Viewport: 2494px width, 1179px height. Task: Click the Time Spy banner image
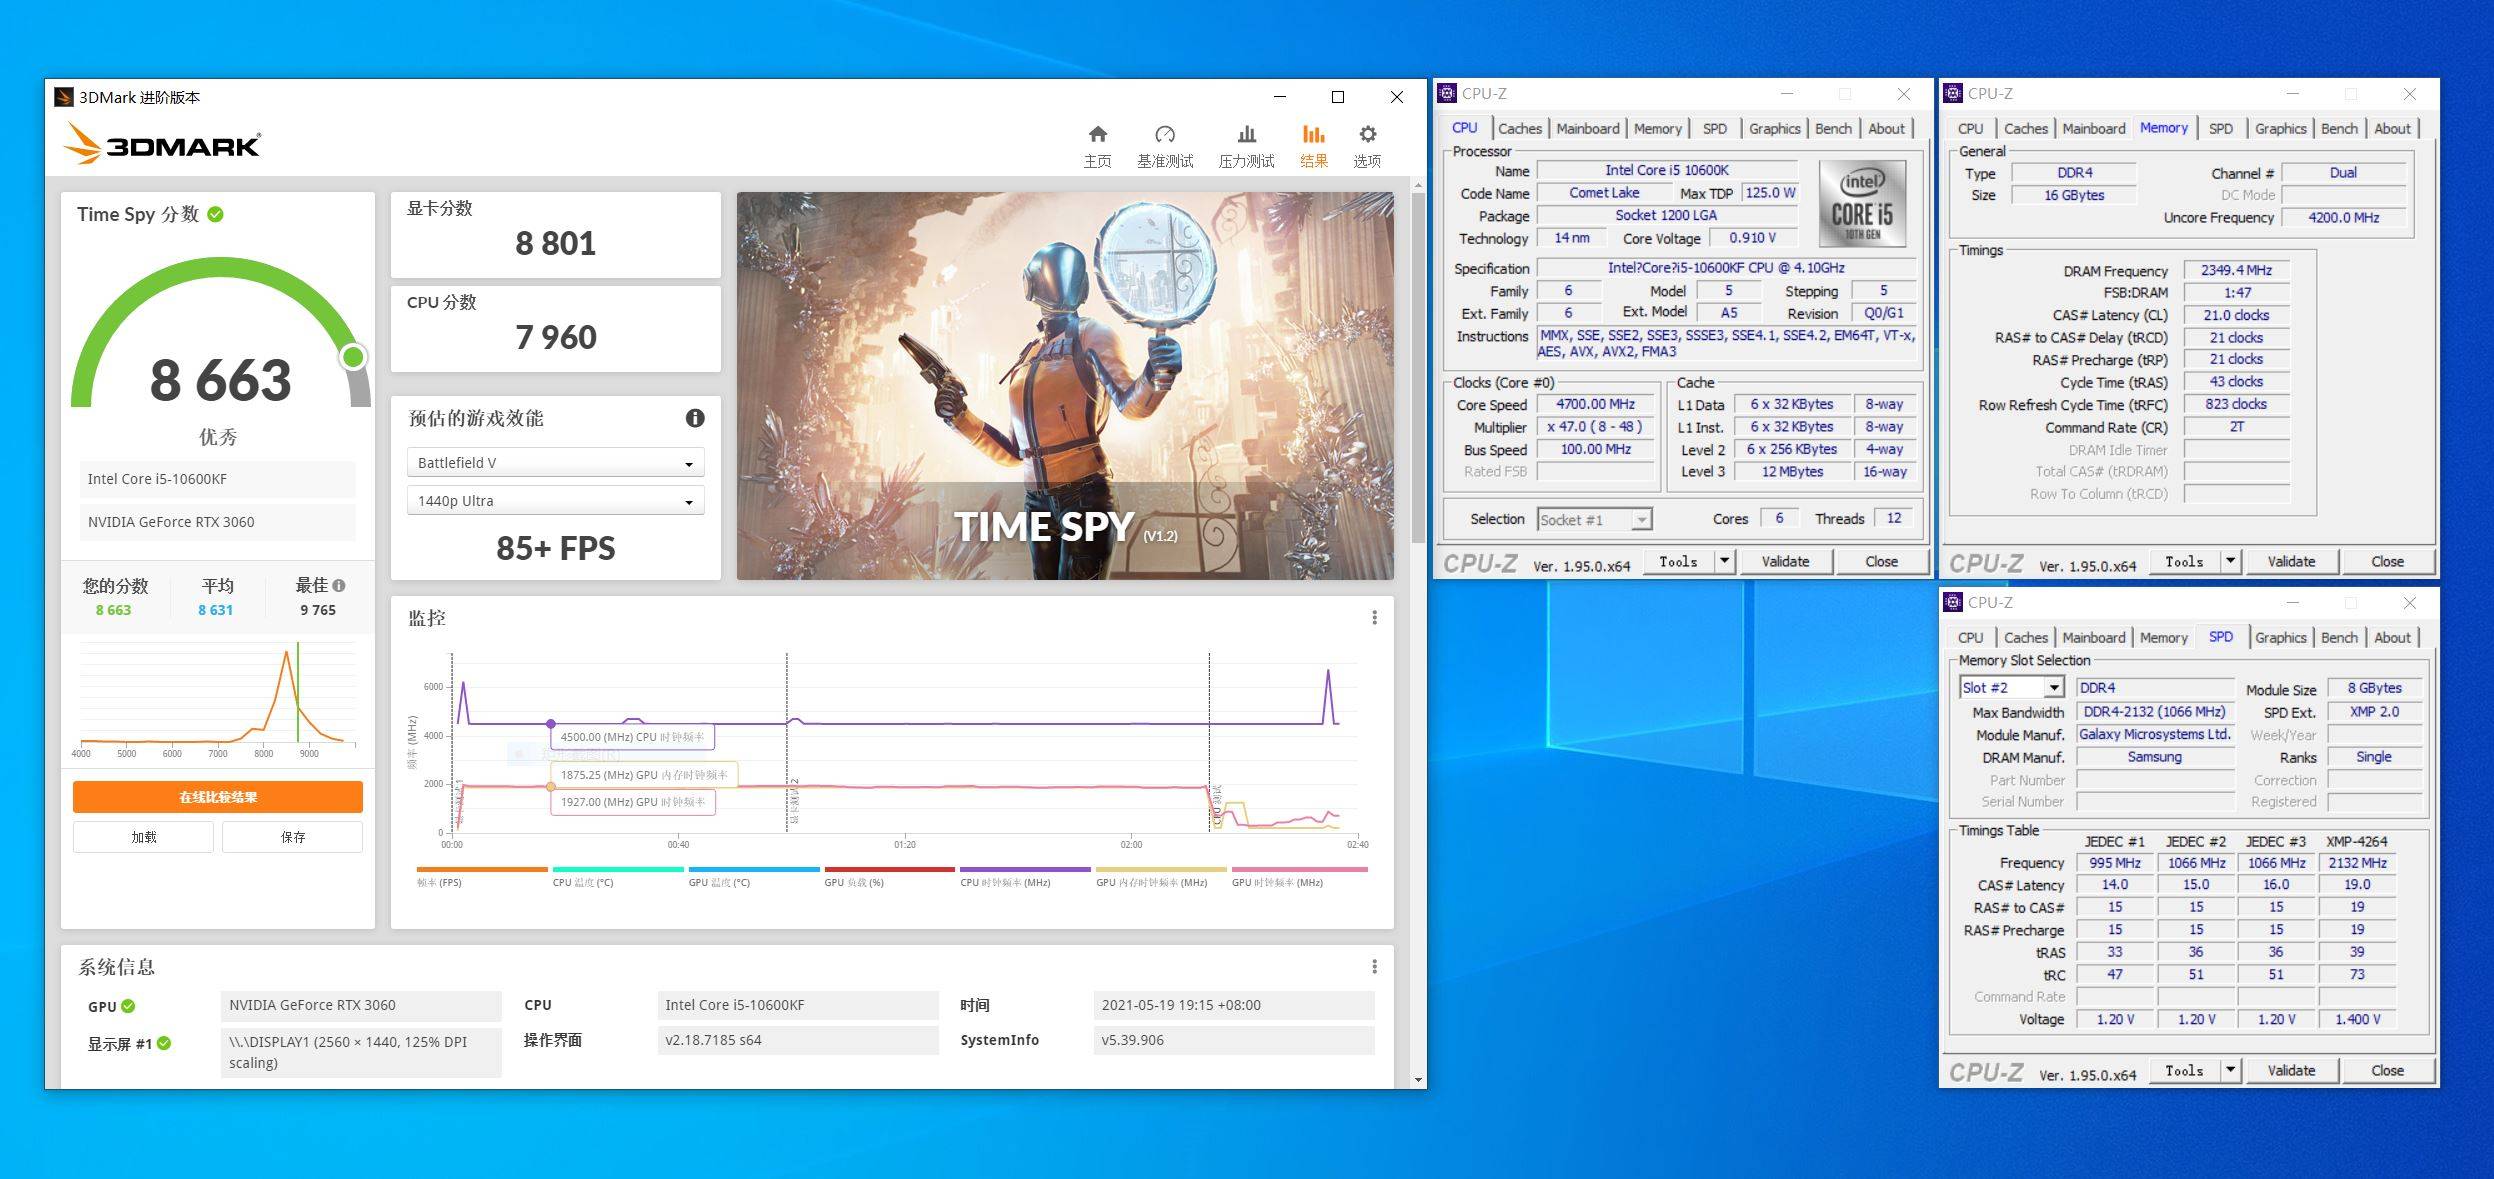1065,386
